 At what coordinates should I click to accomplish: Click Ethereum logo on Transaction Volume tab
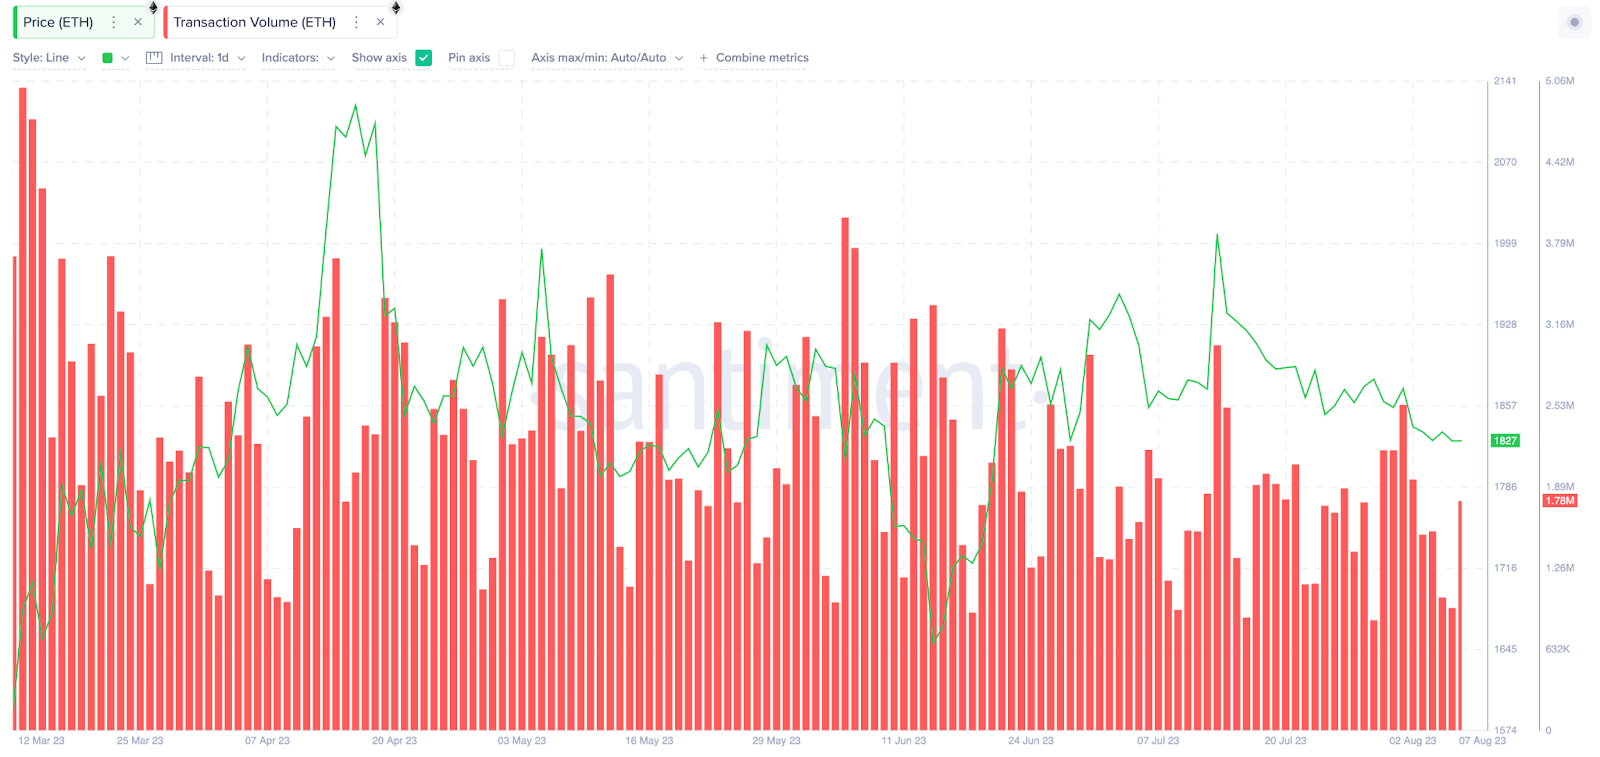tap(396, 8)
